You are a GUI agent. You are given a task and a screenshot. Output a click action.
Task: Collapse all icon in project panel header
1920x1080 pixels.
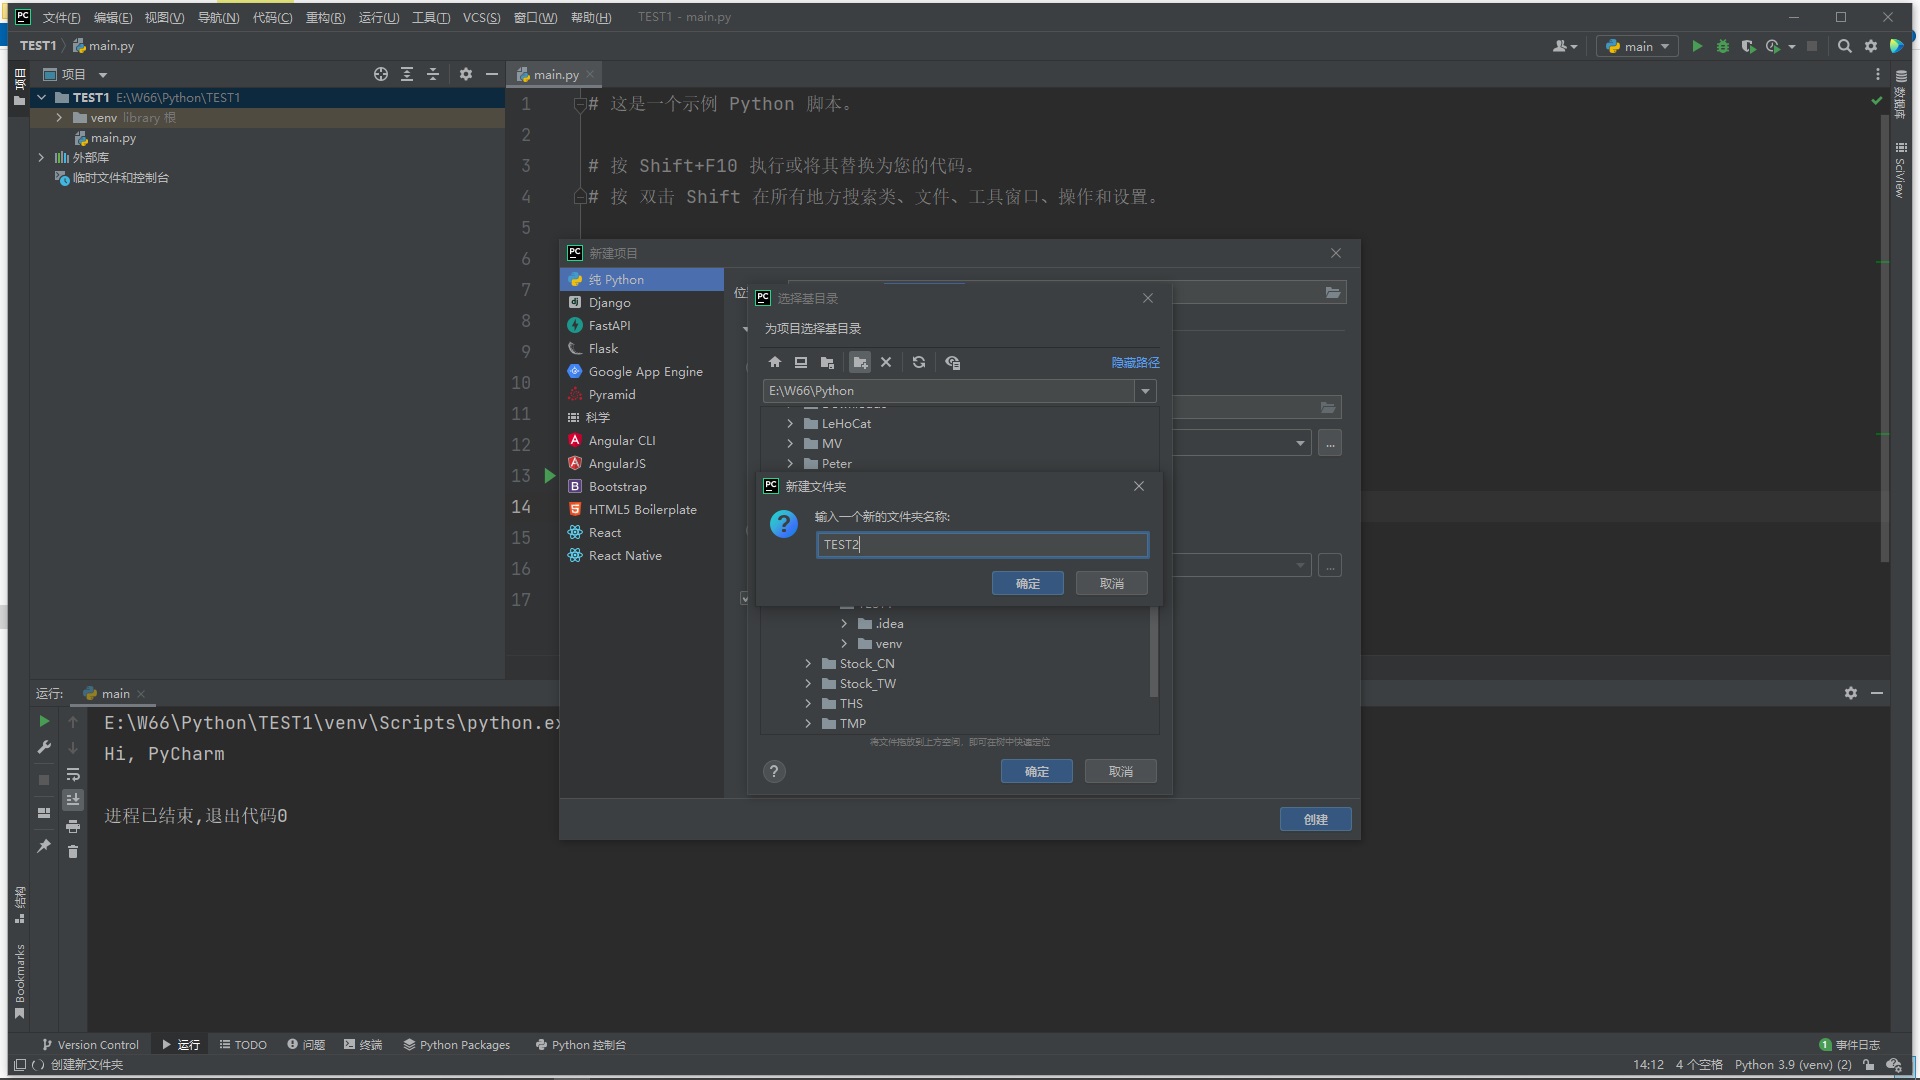(433, 74)
